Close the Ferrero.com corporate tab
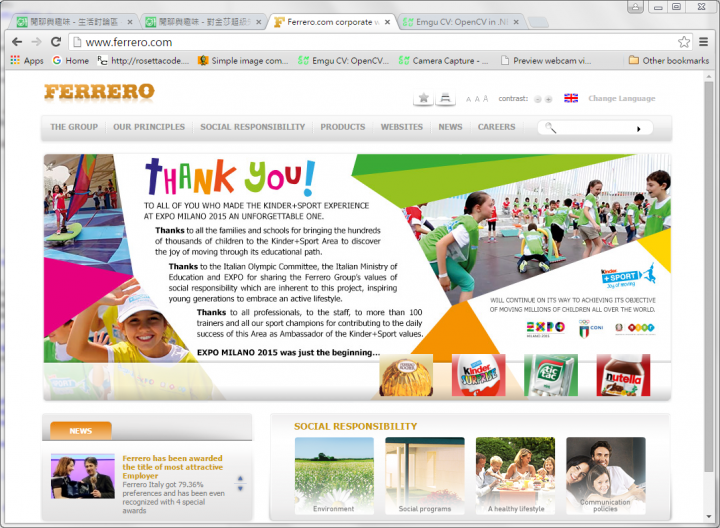720x528 pixels. point(388,22)
